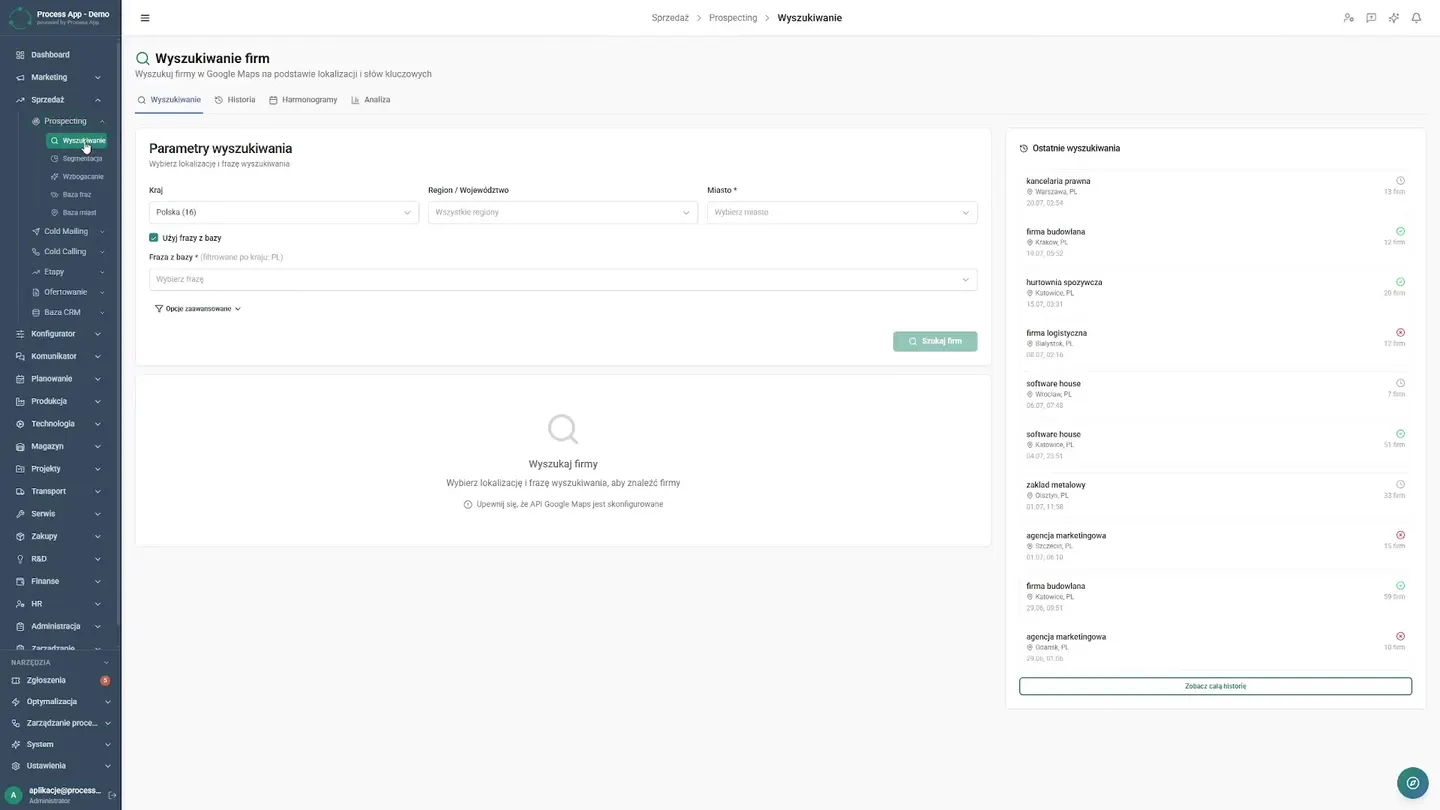Click the status icon on the Białystok search row
1440x810 pixels.
click(1400, 332)
